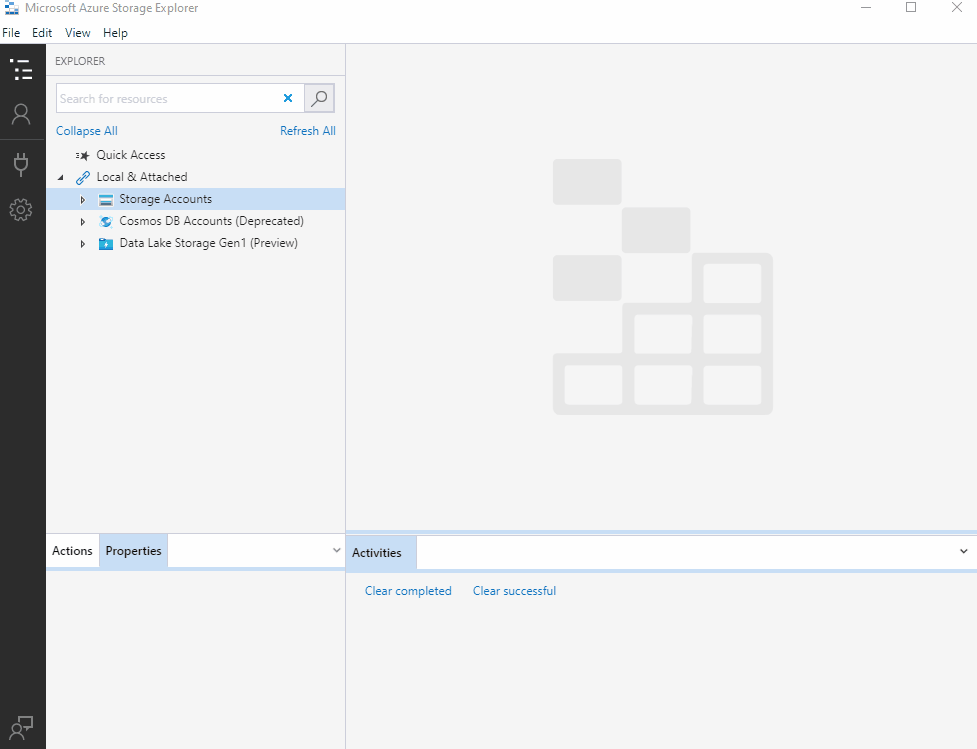The width and height of the screenshot is (977, 749).
Task: Click the Storage Accounts icon
Action: pos(106,199)
